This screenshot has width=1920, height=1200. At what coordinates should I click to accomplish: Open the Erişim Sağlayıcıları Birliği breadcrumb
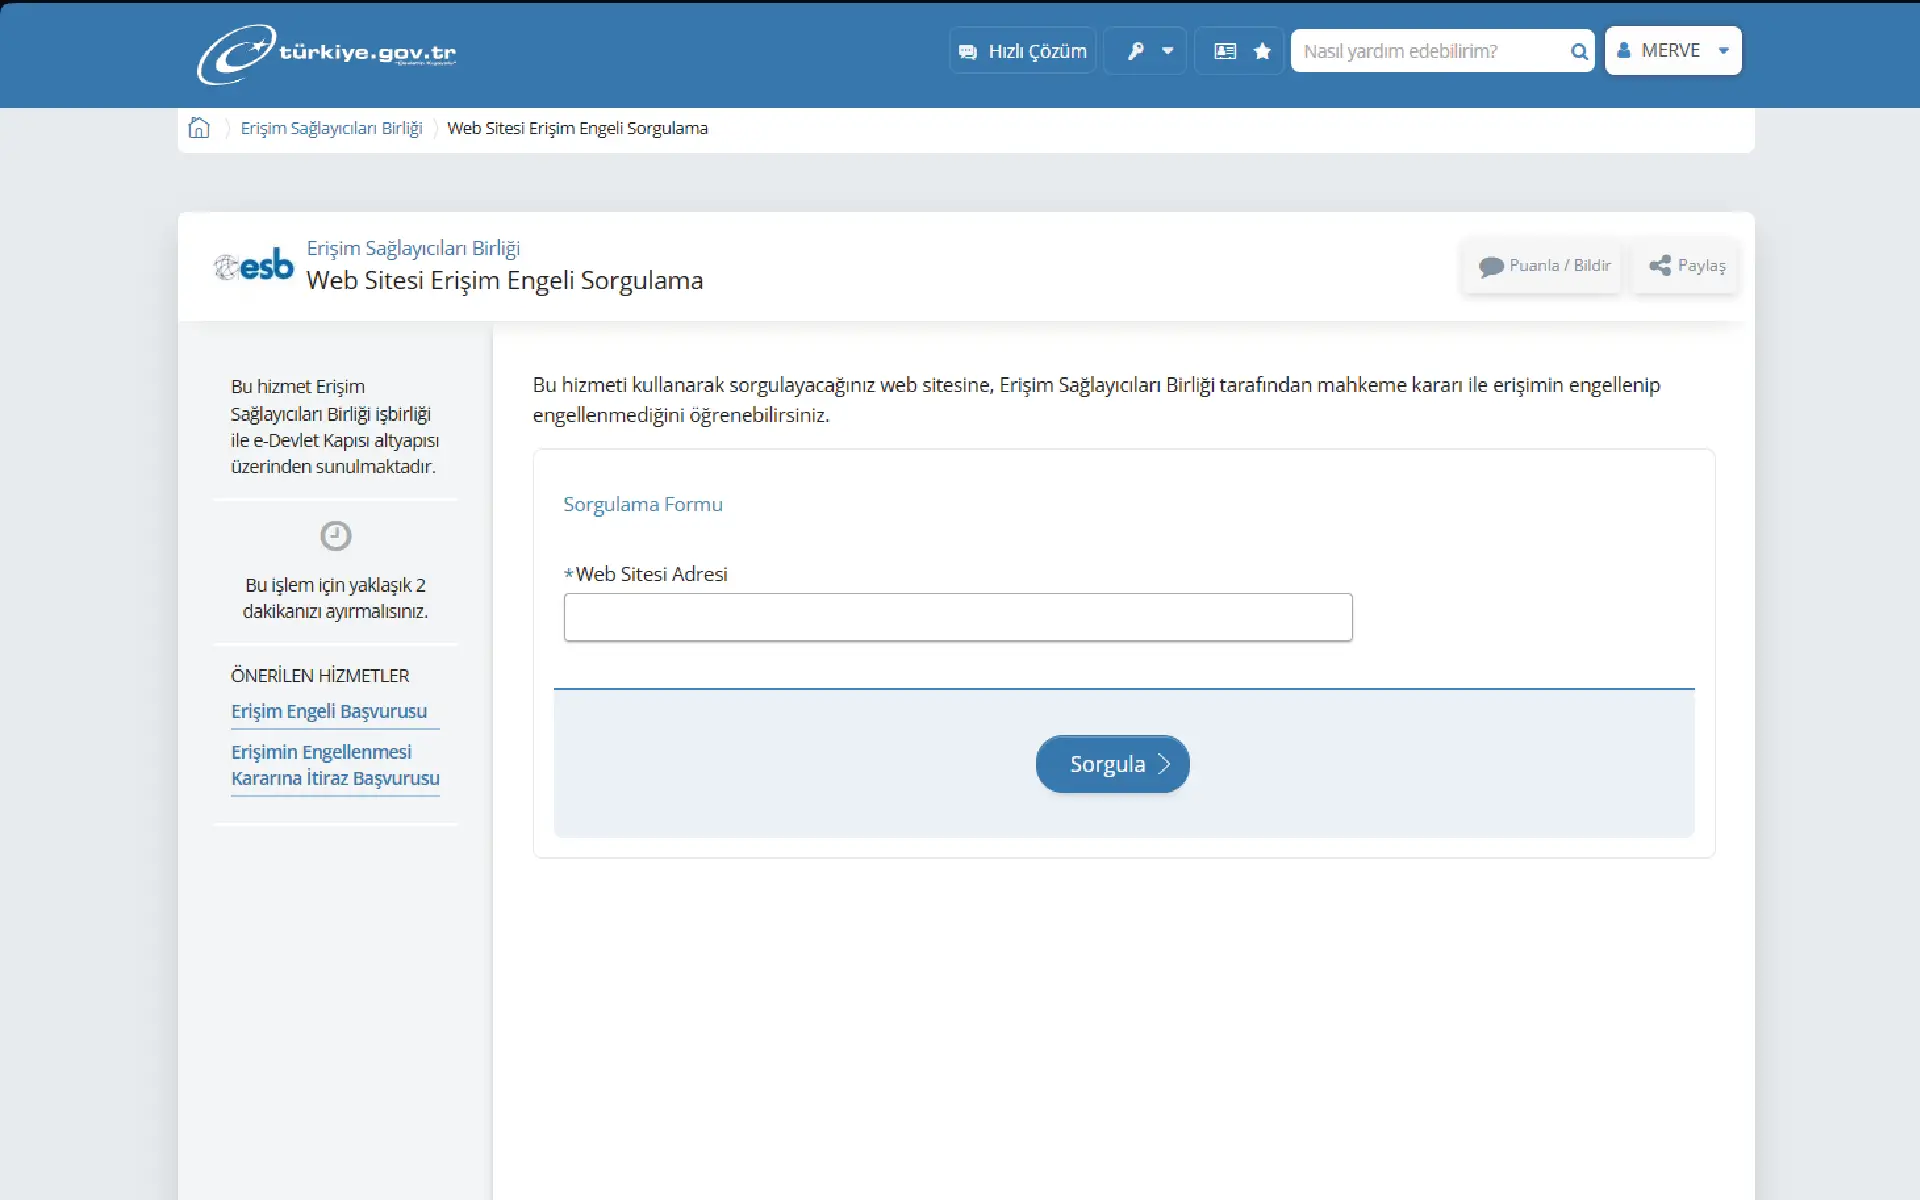pyautogui.click(x=331, y=127)
